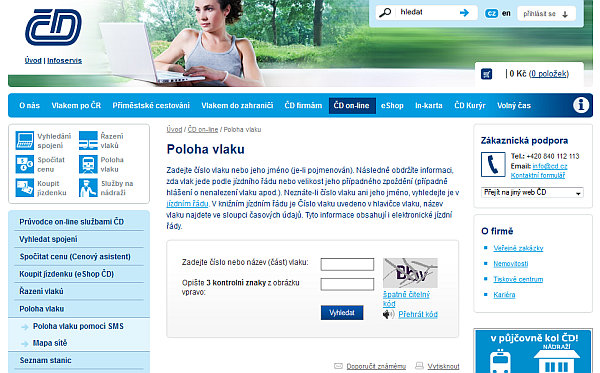The width and height of the screenshot is (600, 373).
Task: Open the Koupit jízdenku icon
Action: click(25, 188)
